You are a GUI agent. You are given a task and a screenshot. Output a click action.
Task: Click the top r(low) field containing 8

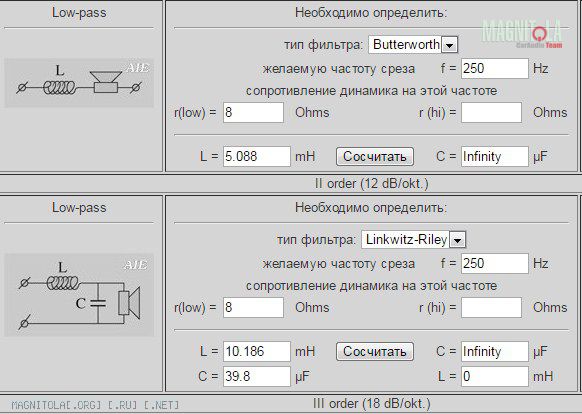coord(254,113)
